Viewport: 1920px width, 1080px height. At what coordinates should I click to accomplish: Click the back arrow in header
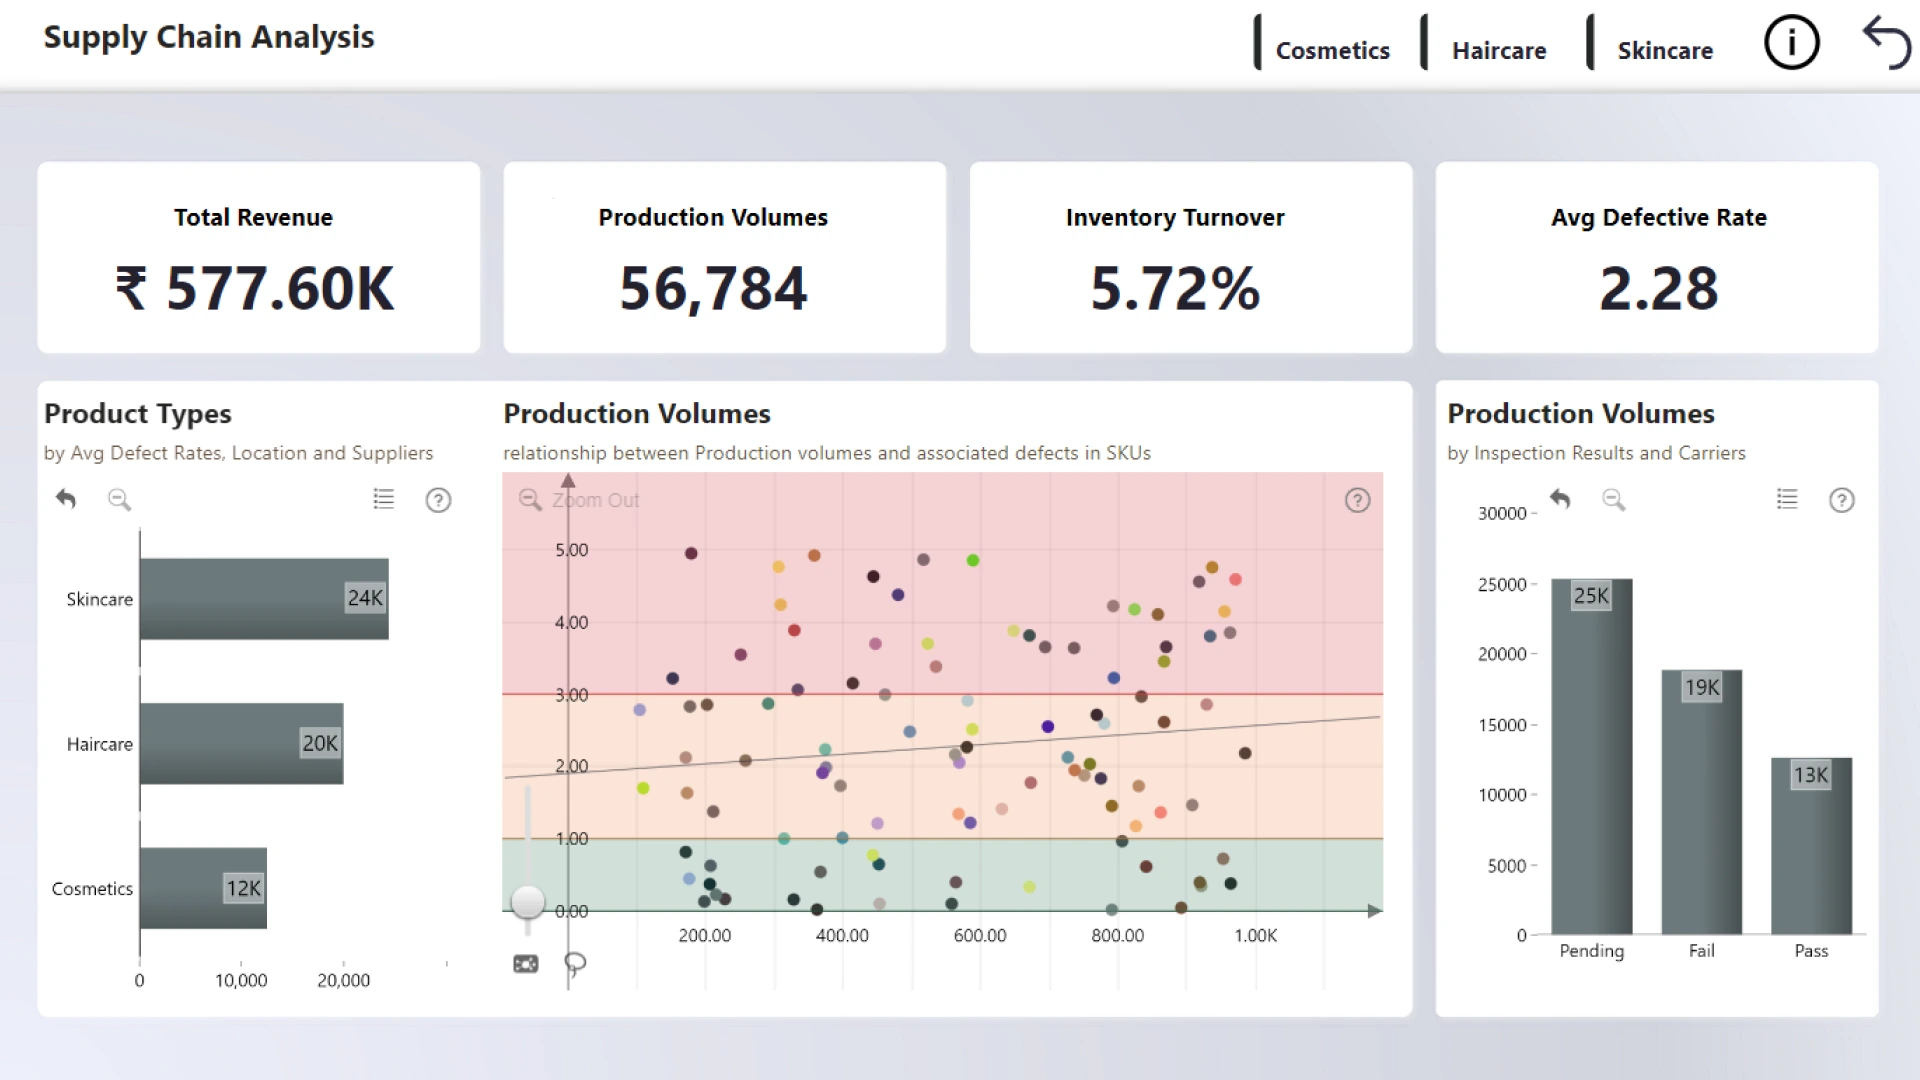tap(1886, 43)
